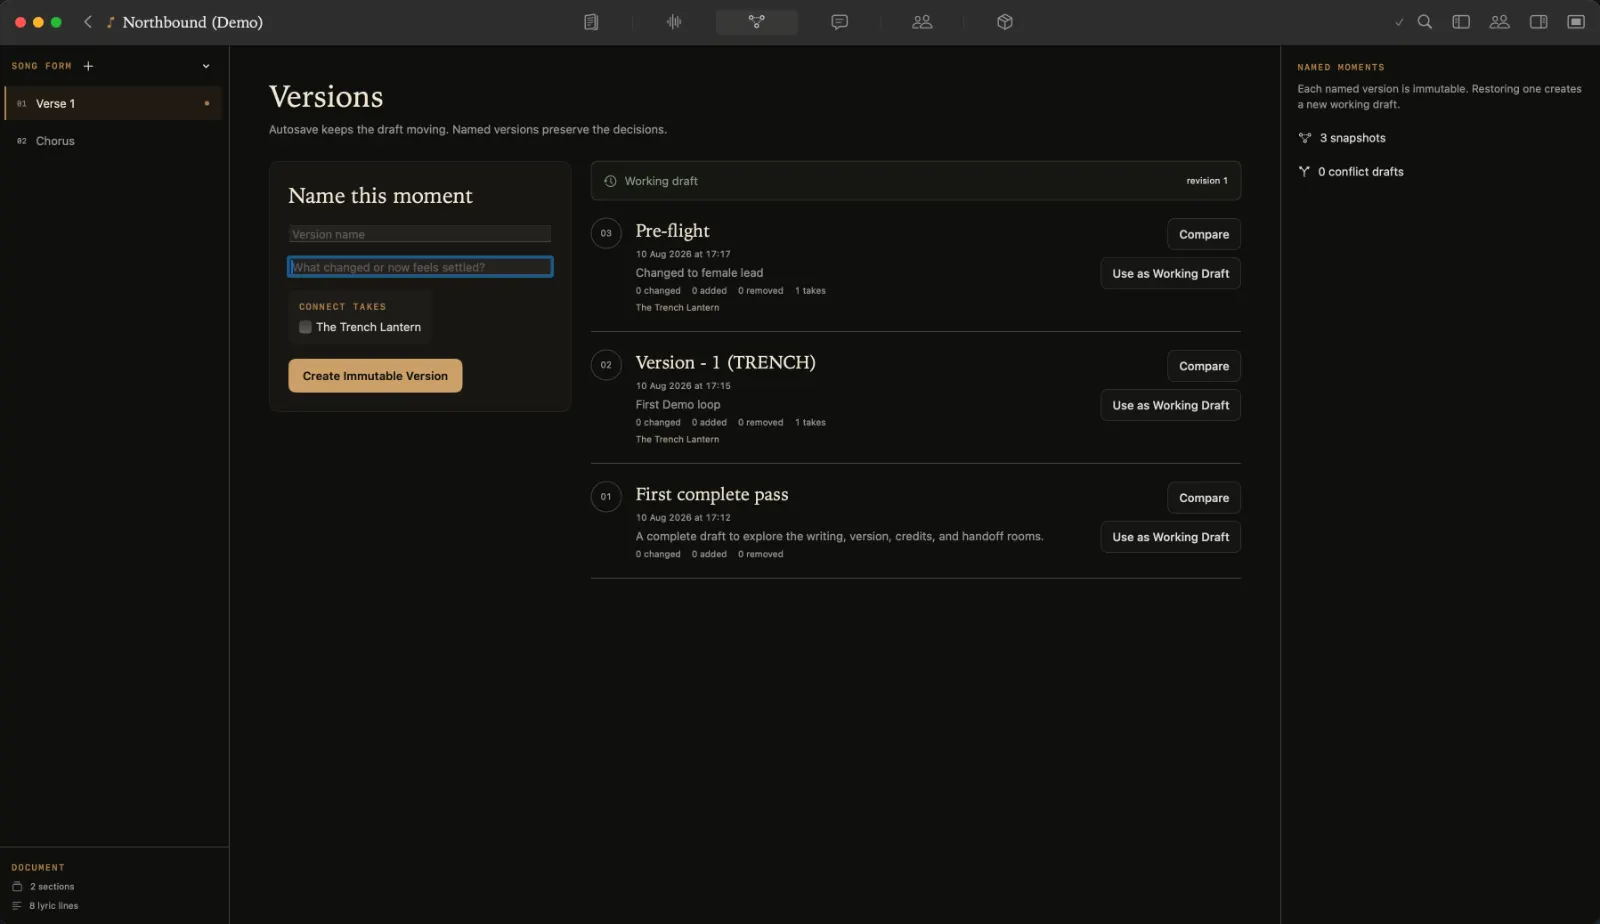Compare the Pre-flight version

(x=1204, y=234)
